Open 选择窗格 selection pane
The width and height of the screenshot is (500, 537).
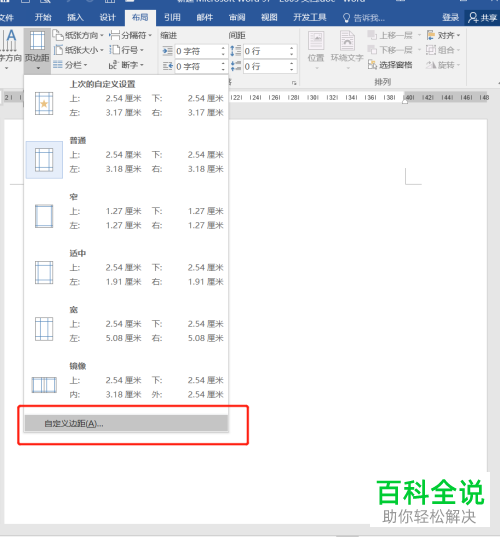coord(390,65)
